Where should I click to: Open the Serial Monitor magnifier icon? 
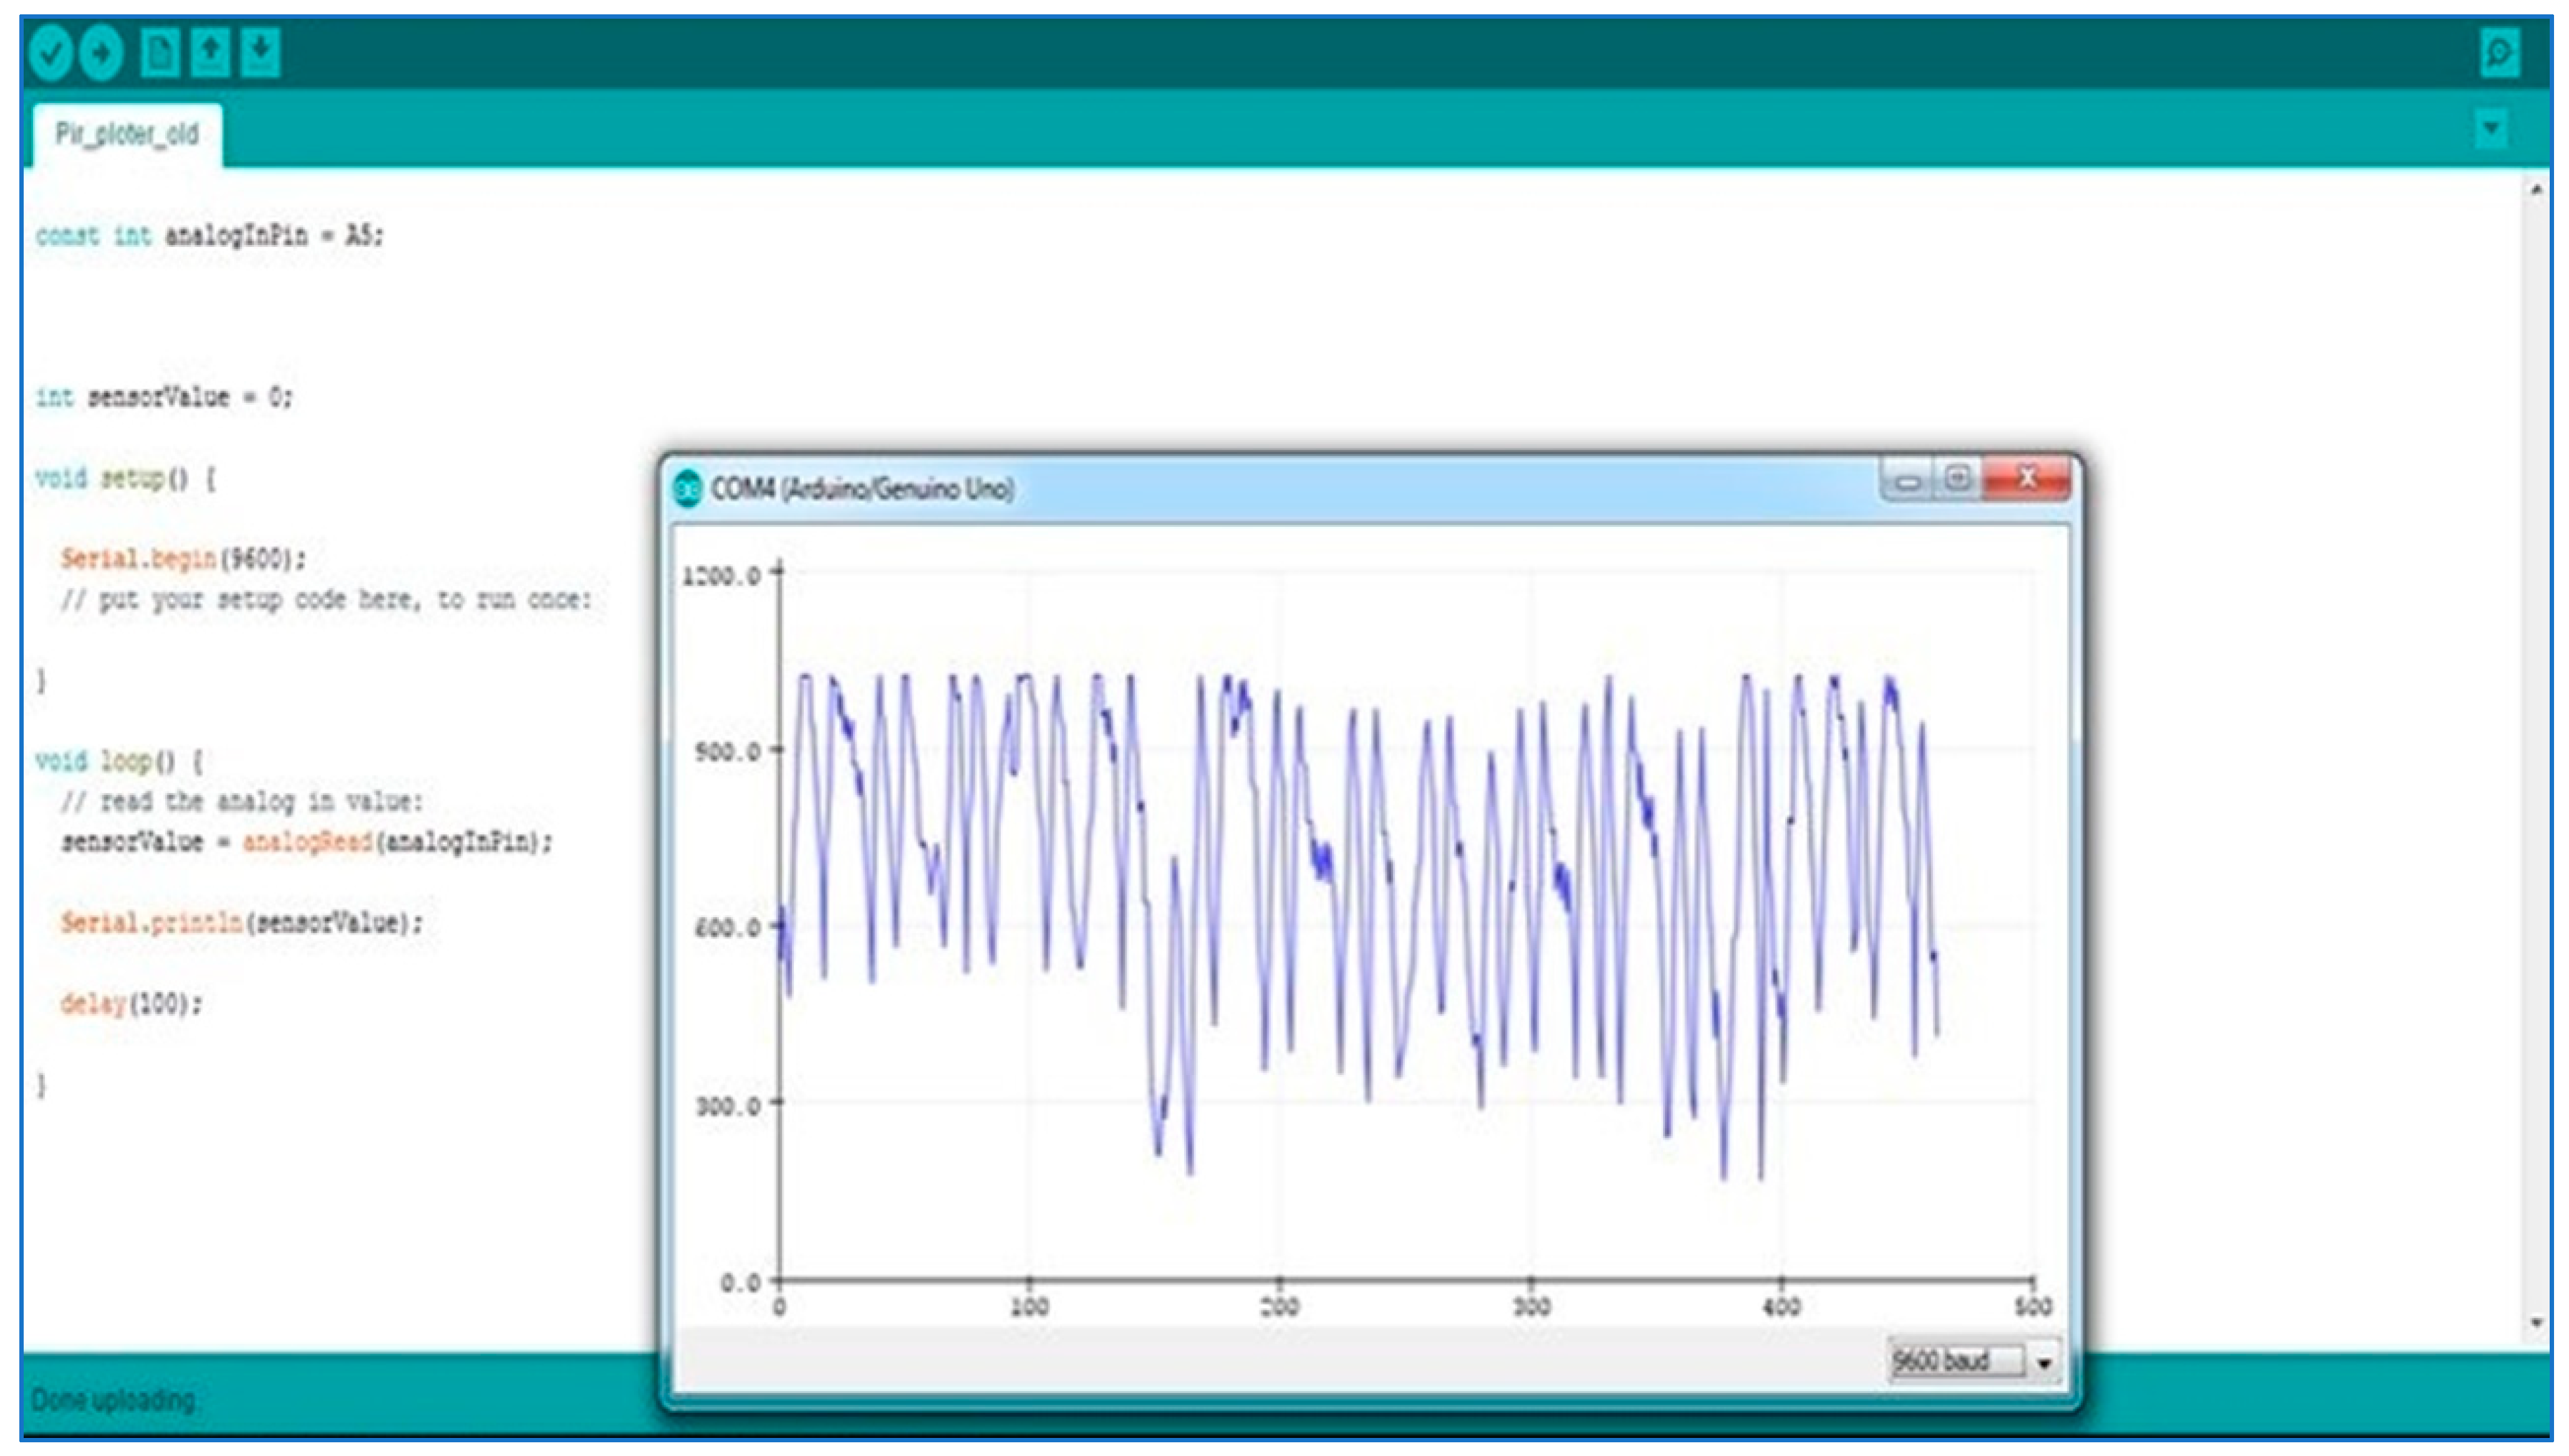tap(2499, 53)
